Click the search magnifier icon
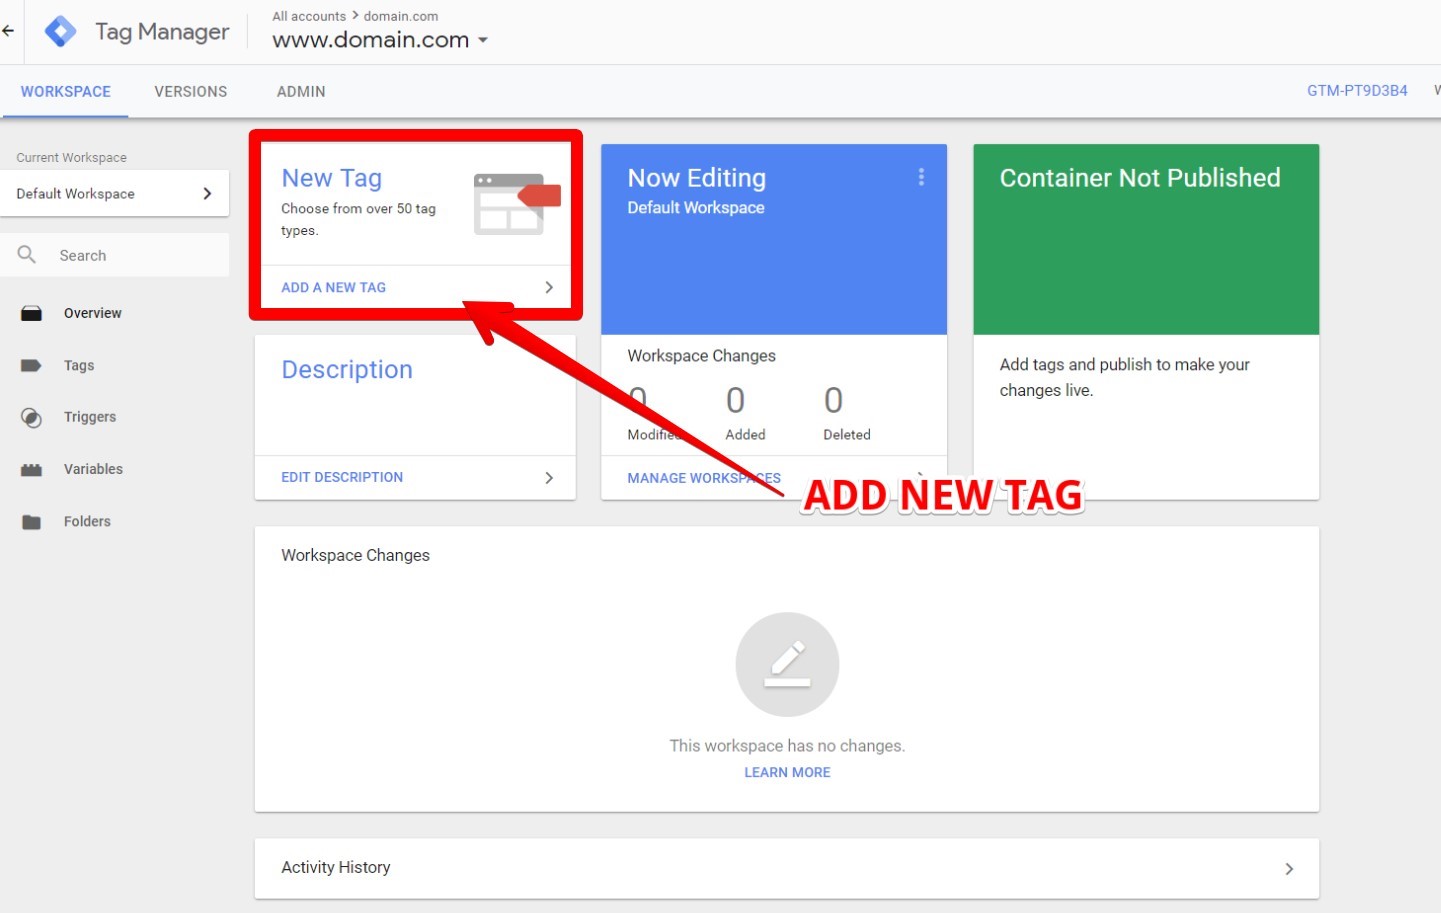 click(x=27, y=255)
